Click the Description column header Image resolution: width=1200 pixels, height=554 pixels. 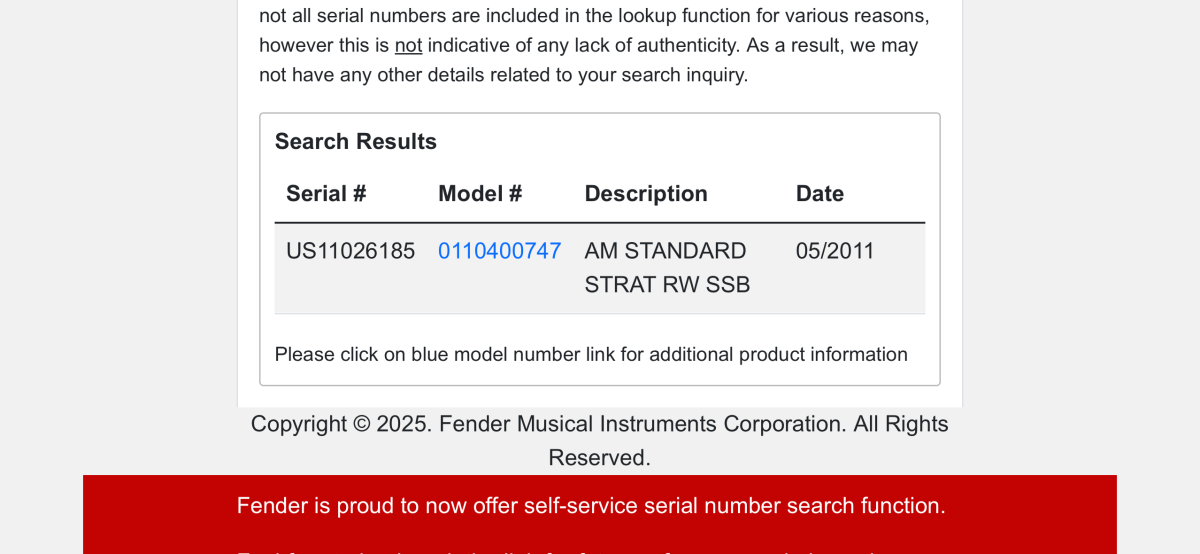click(646, 194)
